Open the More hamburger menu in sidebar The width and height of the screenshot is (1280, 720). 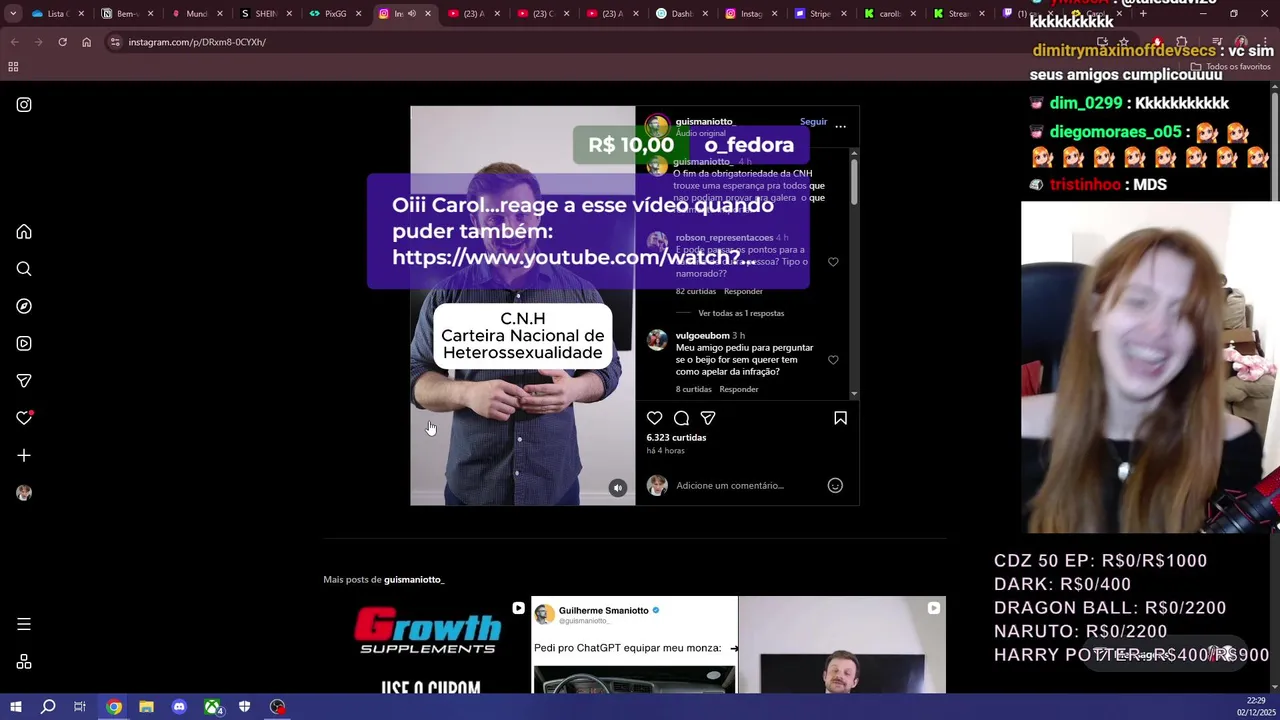(24, 624)
